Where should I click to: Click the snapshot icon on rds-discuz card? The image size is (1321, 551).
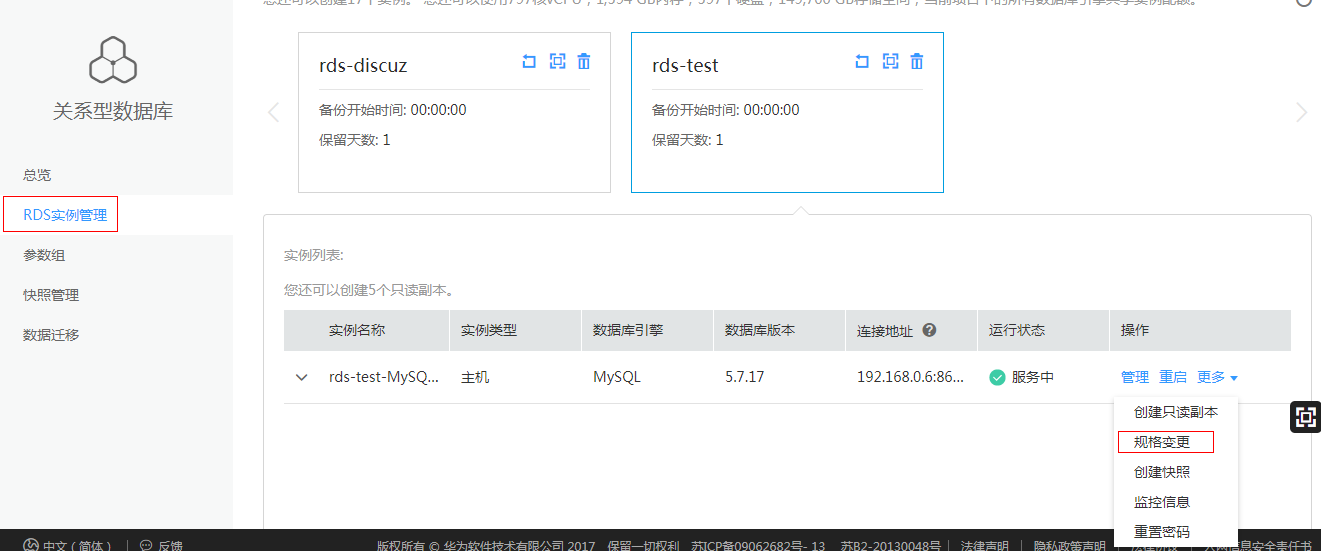pyautogui.click(x=557, y=61)
